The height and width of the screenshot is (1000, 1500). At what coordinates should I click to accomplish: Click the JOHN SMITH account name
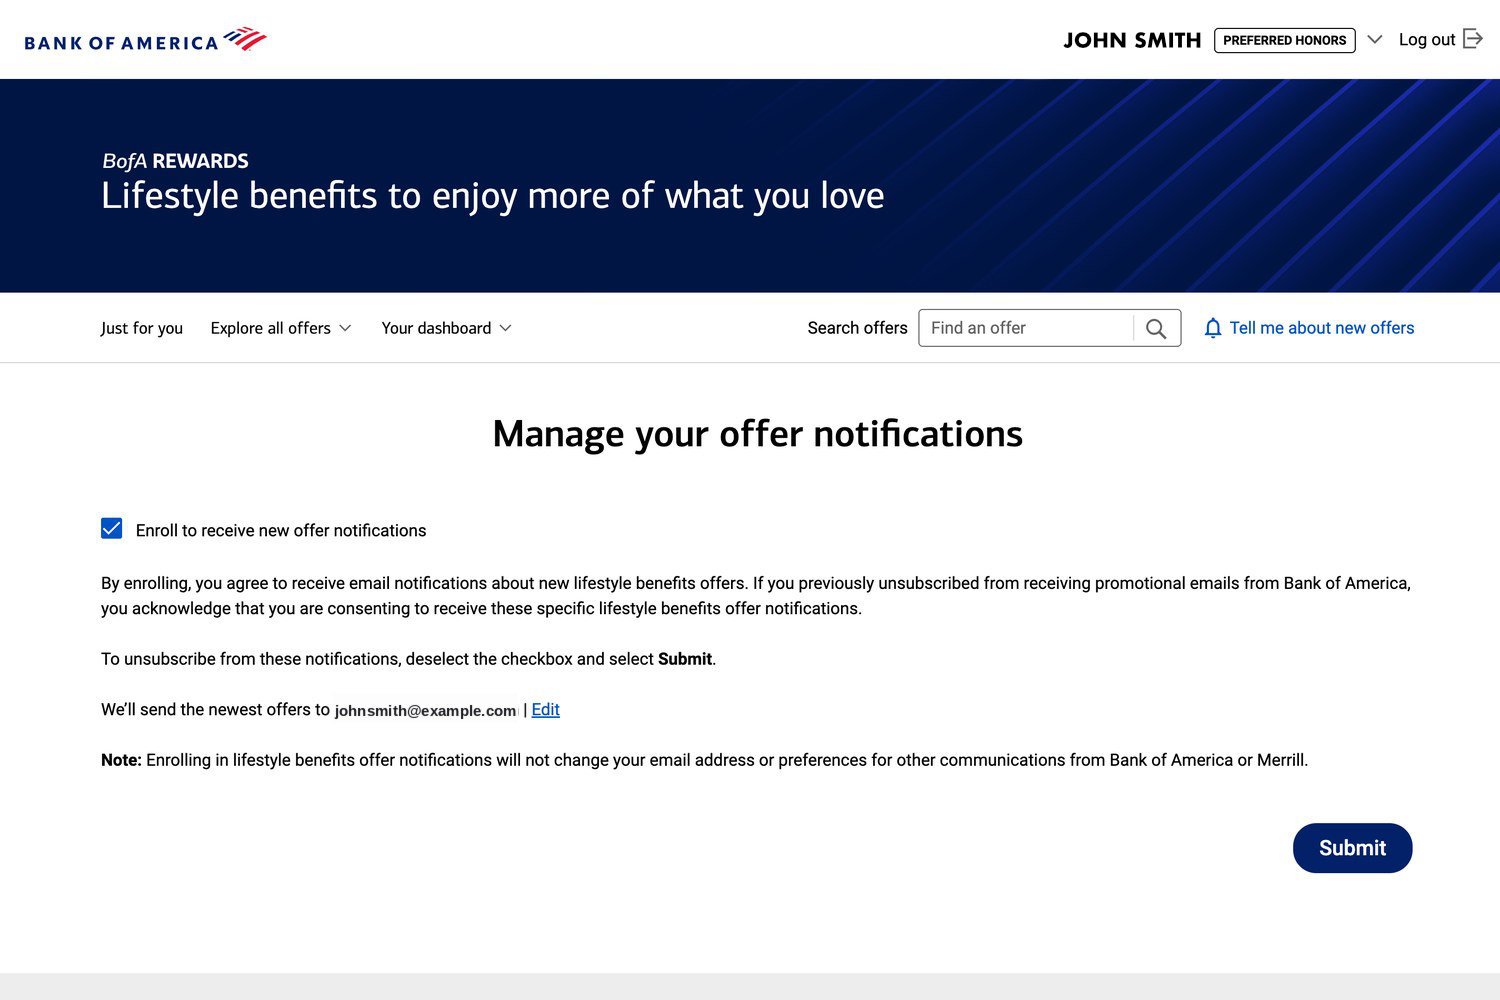coord(1132,40)
